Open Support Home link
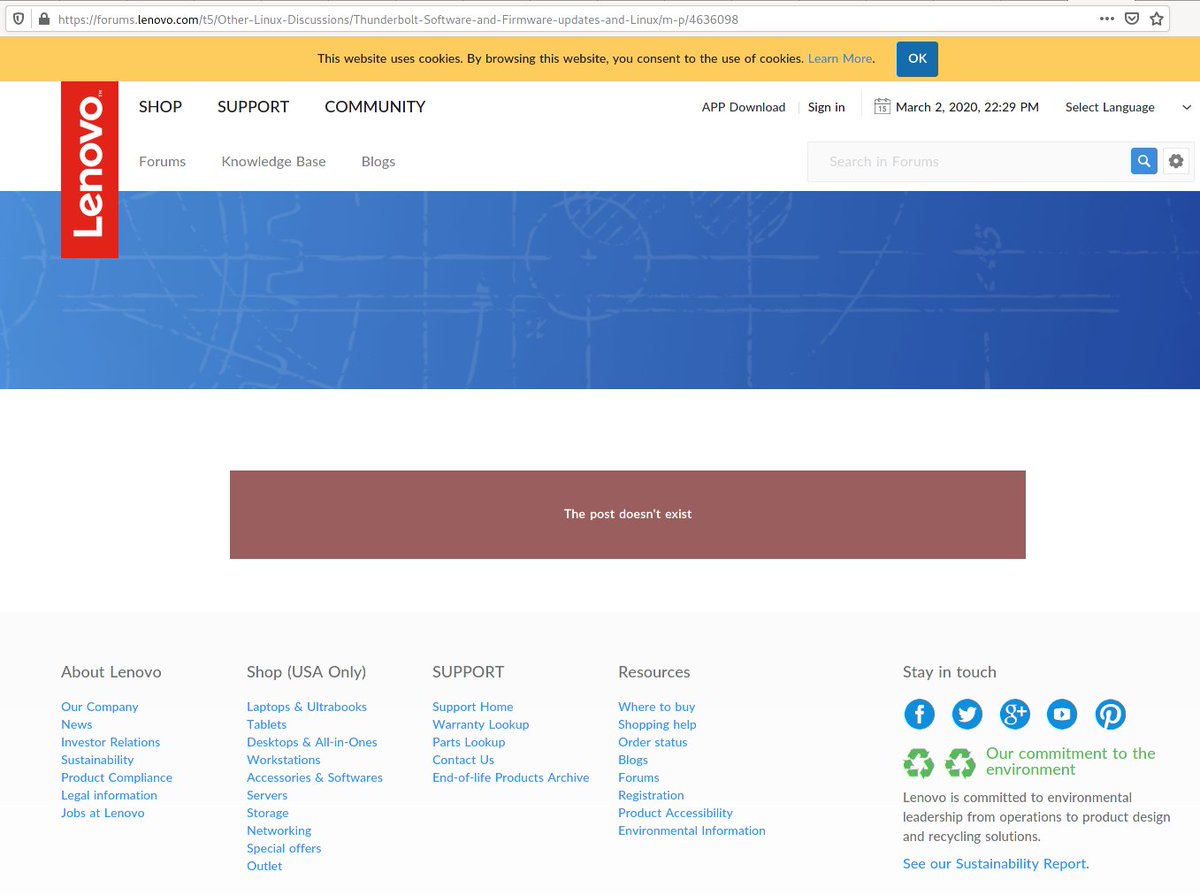 [473, 706]
